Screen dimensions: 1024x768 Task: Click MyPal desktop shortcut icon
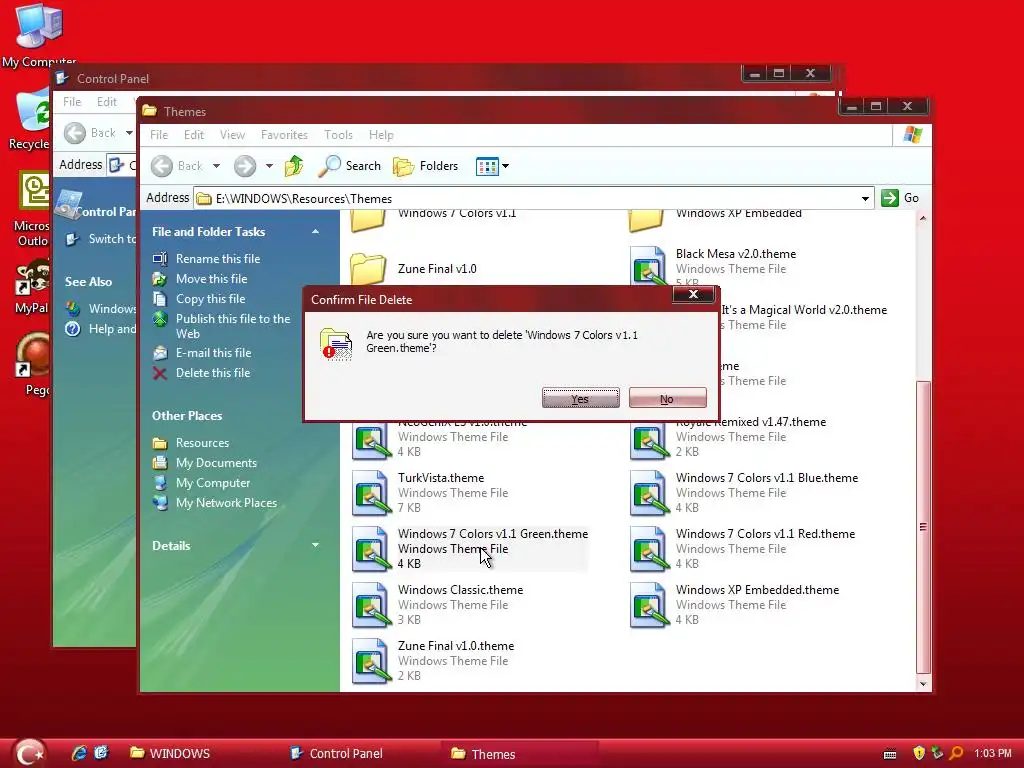[33, 278]
